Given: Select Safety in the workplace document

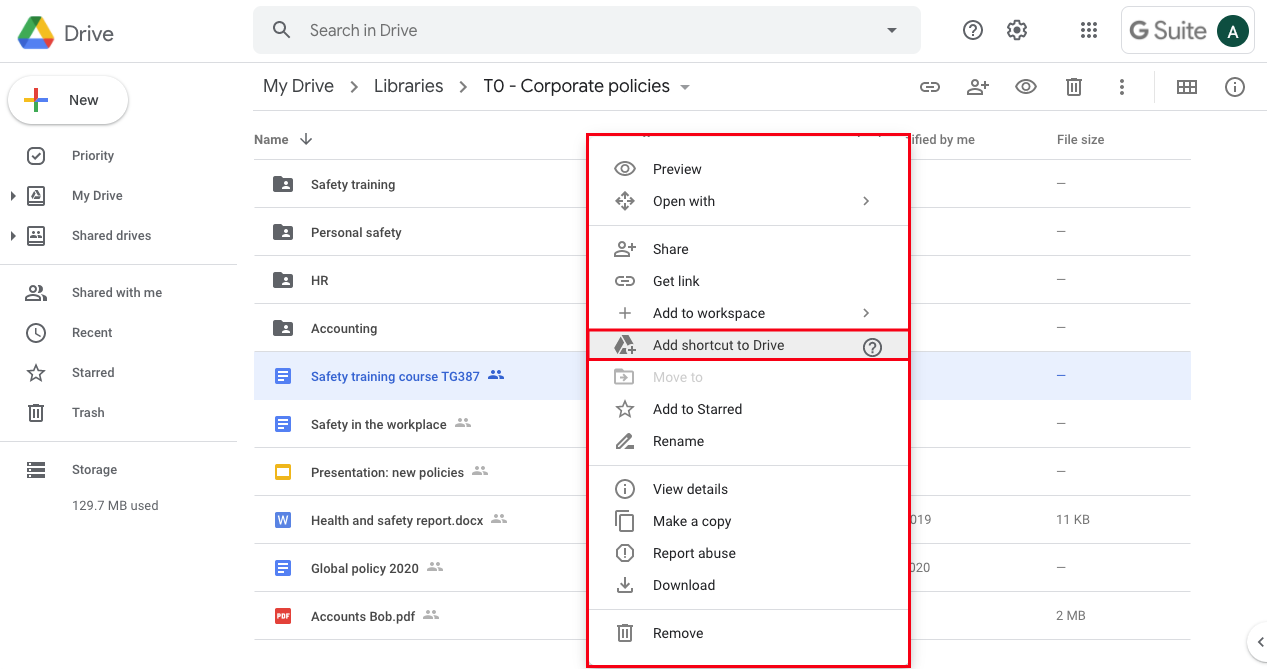Looking at the screenshot, I should (378, 425).
